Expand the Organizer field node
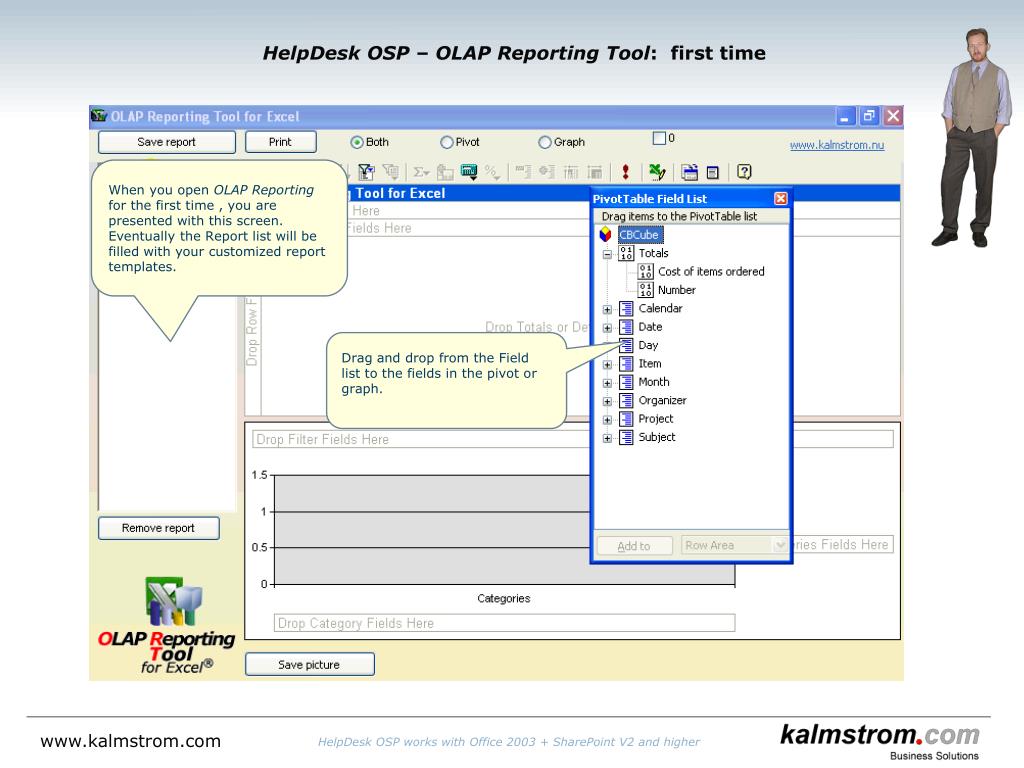This screenshot has width=1024, height=768. click(x=607, y=401)
